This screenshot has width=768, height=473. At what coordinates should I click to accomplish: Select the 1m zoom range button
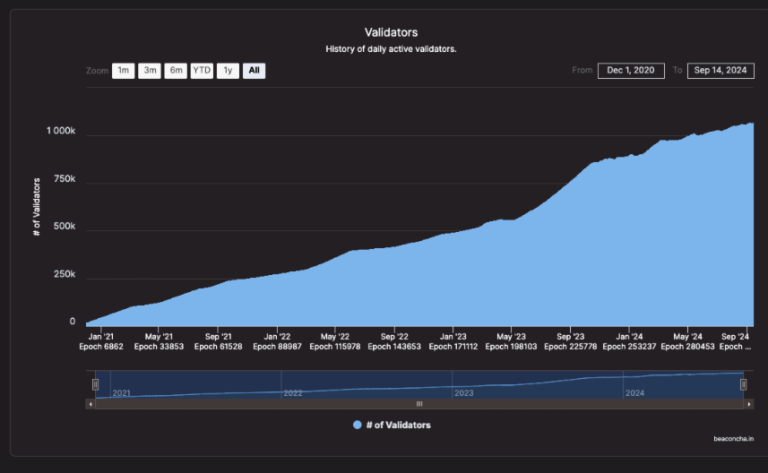click(x=123, y=71)
